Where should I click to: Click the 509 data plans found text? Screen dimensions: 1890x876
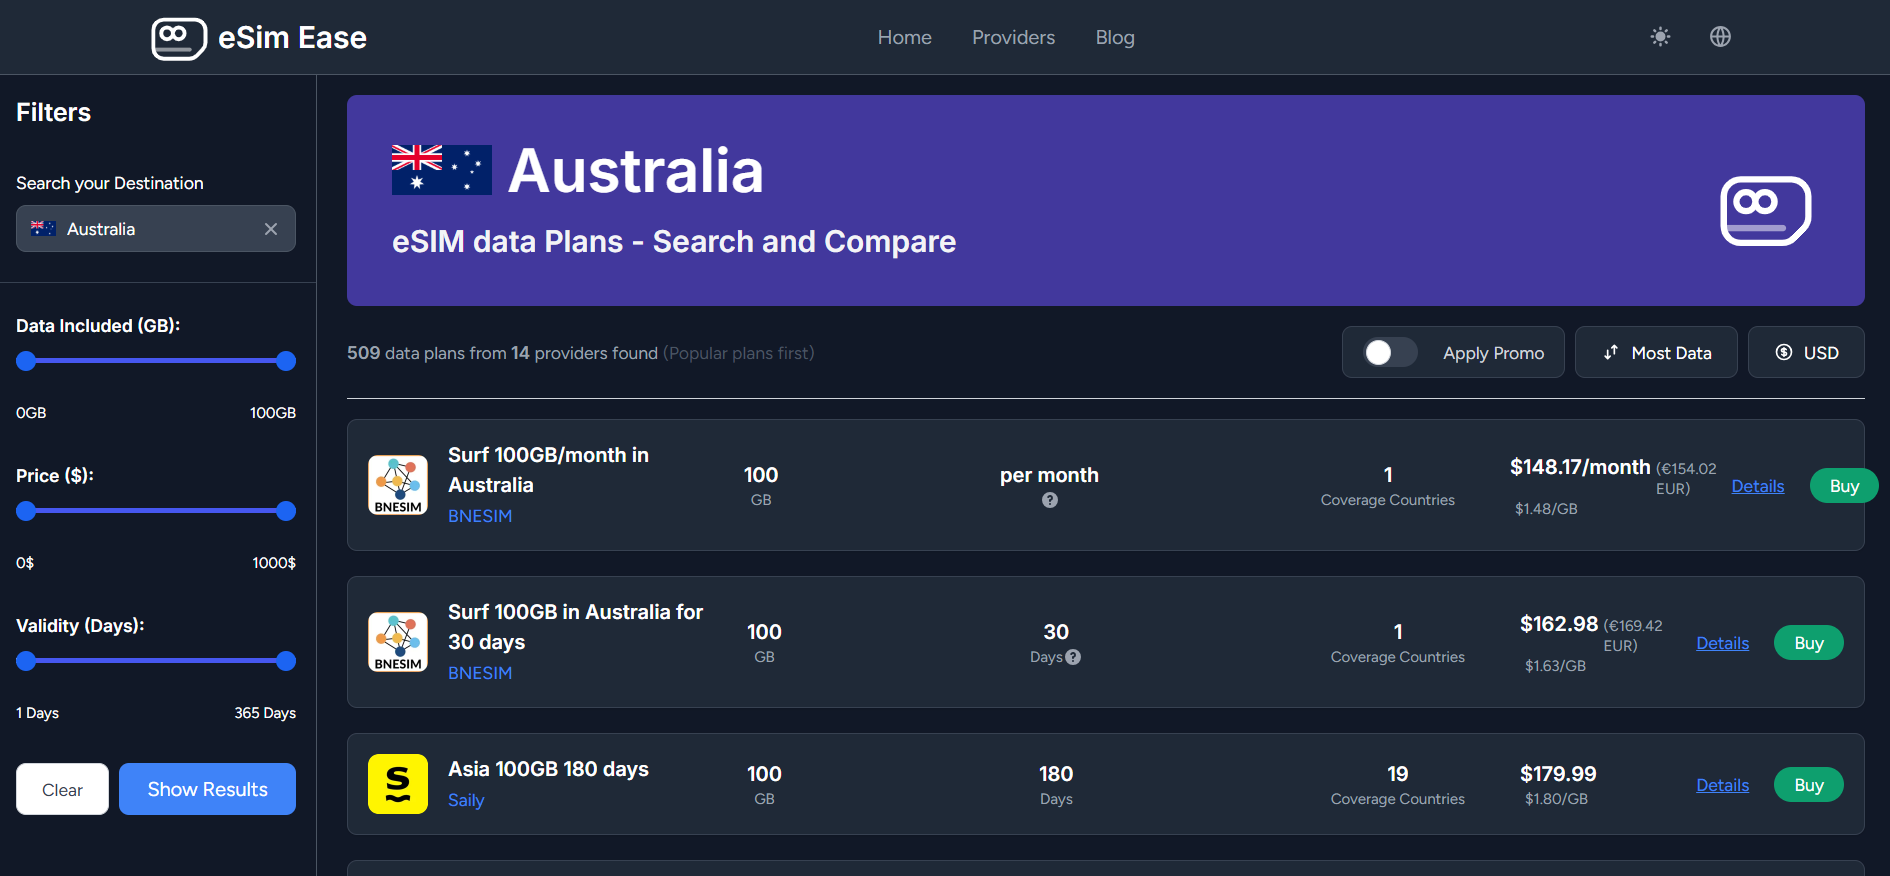pos(502,353)
